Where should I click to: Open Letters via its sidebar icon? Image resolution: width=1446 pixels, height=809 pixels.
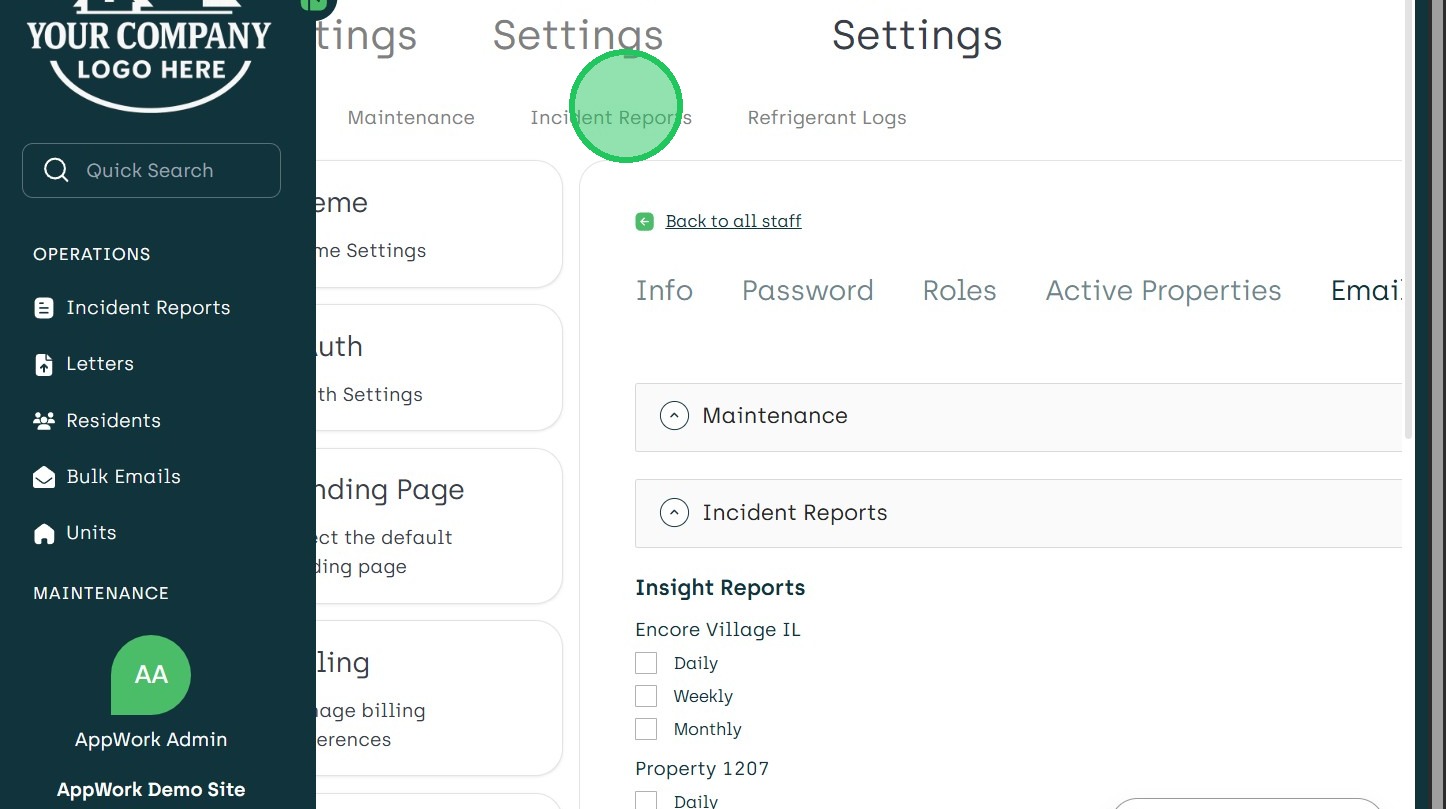coord(44,365)
